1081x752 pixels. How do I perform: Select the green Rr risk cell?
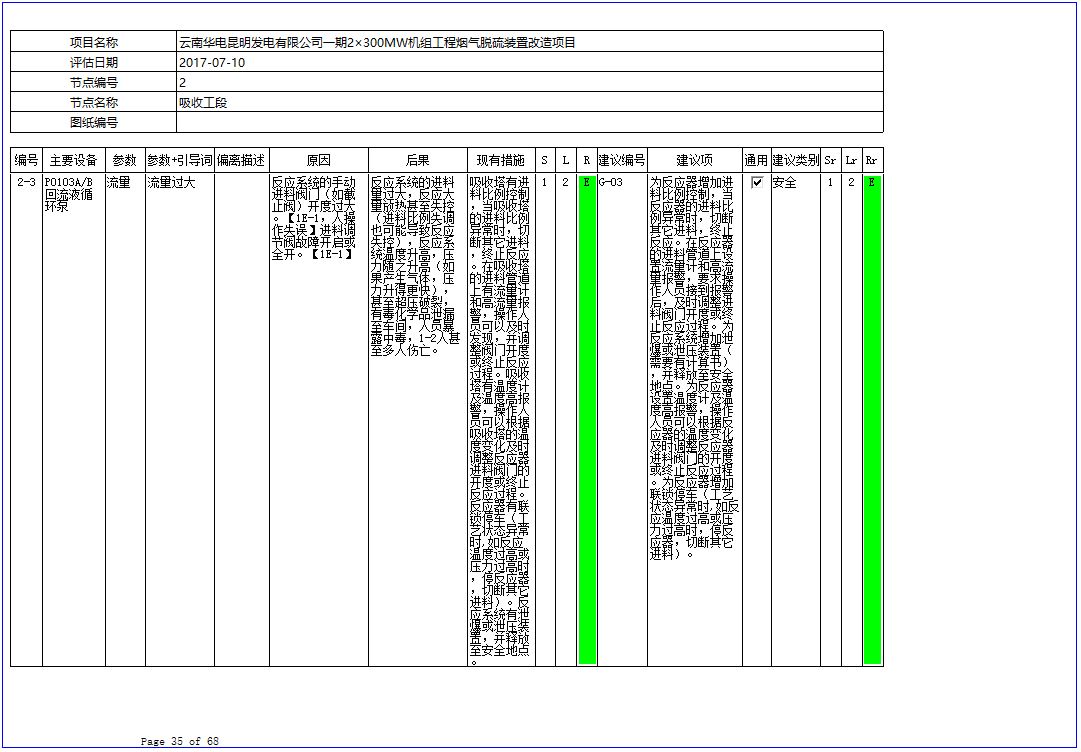pyautogui.click(x=872, y=420)
